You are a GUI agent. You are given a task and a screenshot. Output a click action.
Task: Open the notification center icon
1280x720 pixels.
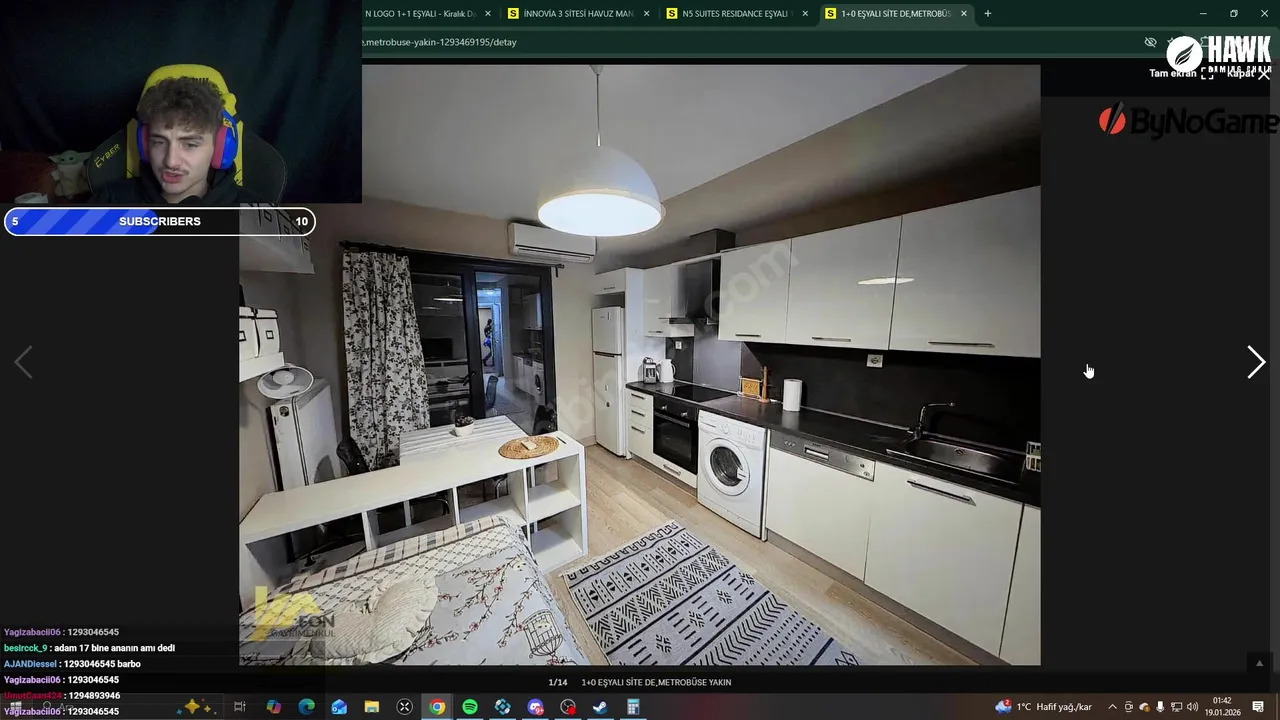[x=1258, y=707]
